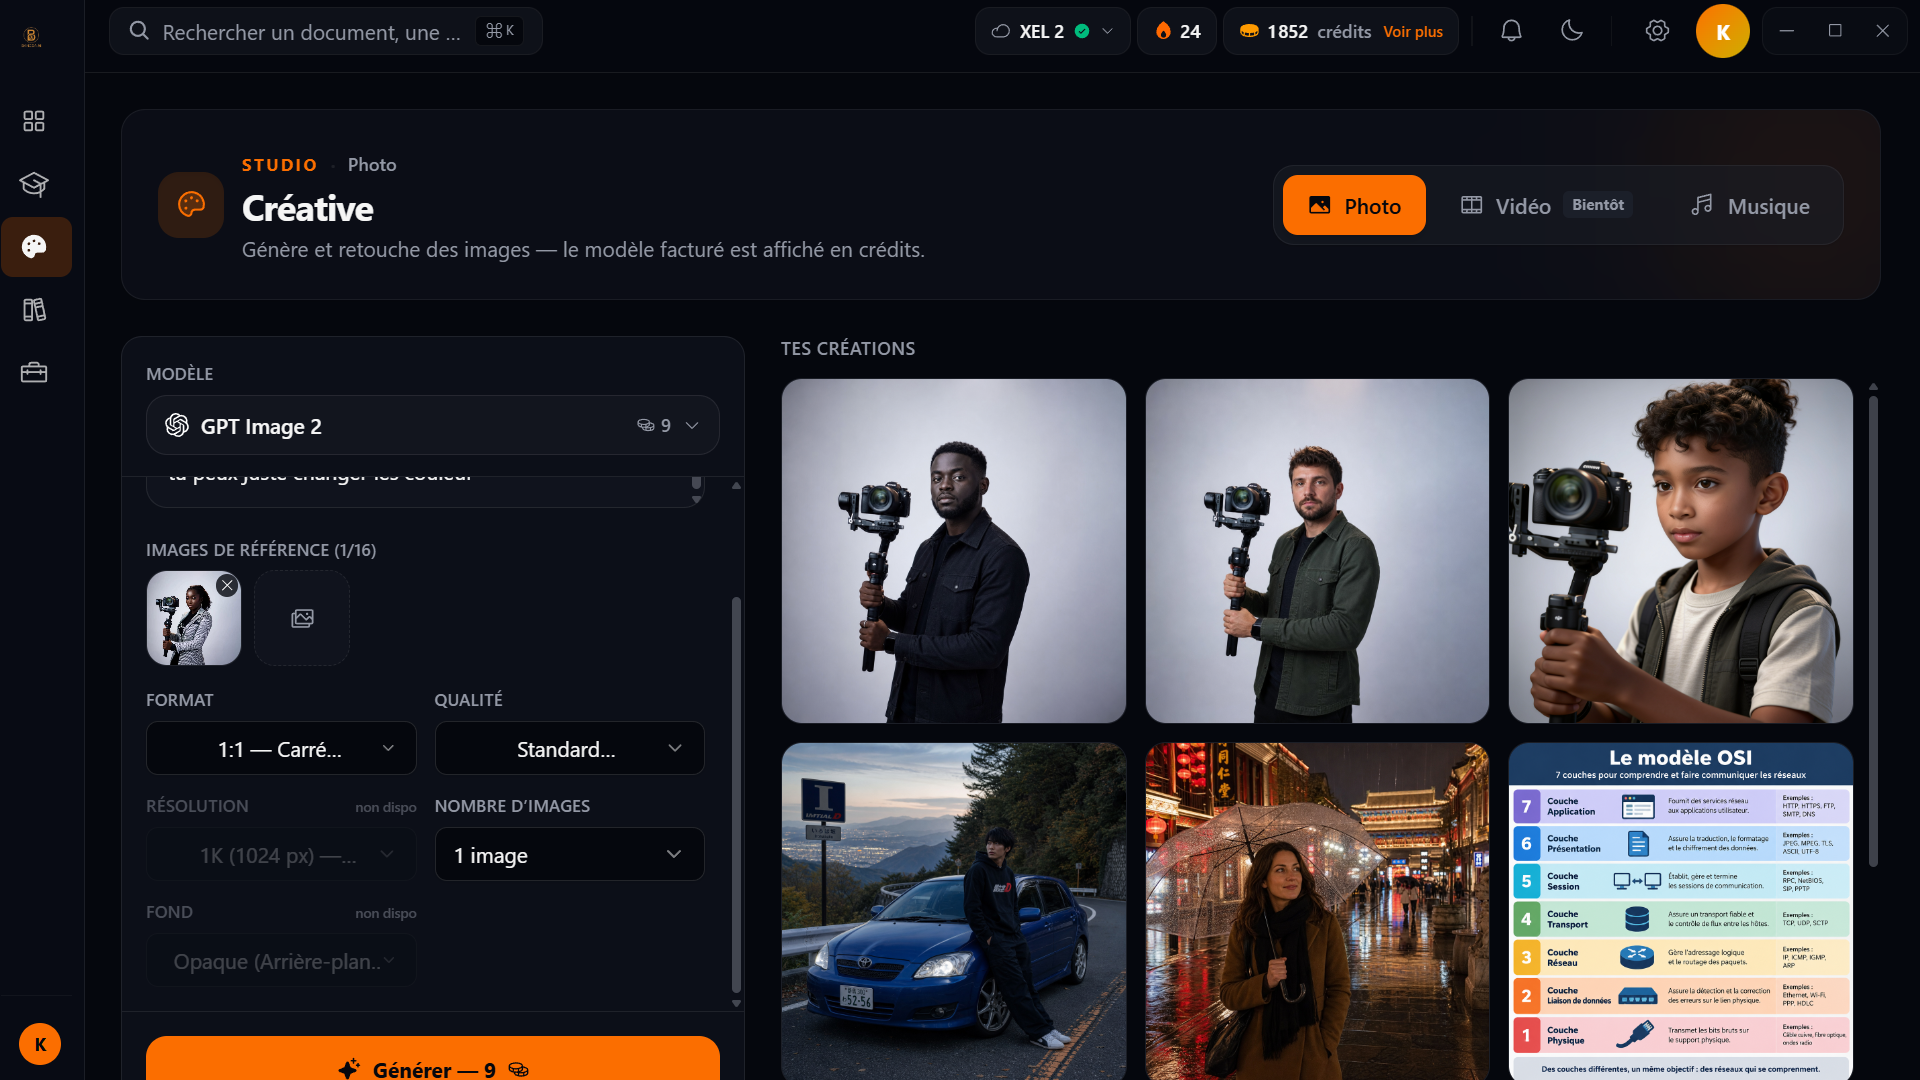Open creation of man in green jacket

tap(1317, 550)
